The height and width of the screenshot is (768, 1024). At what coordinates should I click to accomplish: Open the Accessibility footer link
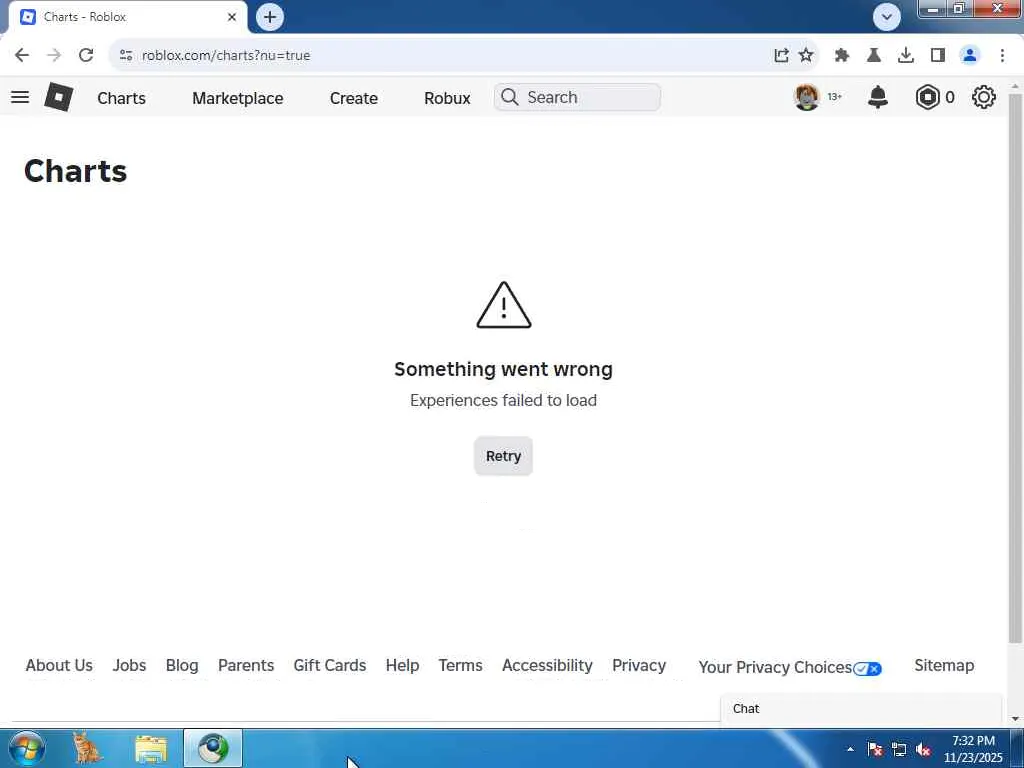[x=547, y=665]
